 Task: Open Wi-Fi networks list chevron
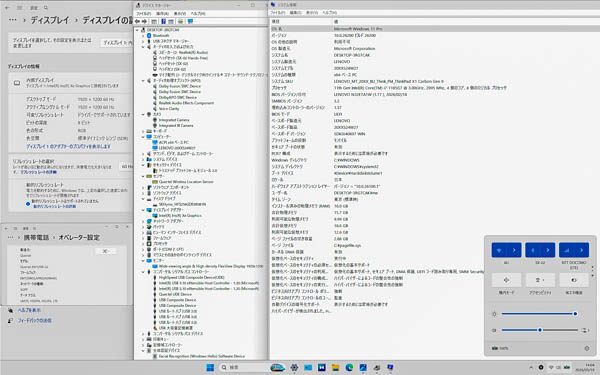point(514,250)
